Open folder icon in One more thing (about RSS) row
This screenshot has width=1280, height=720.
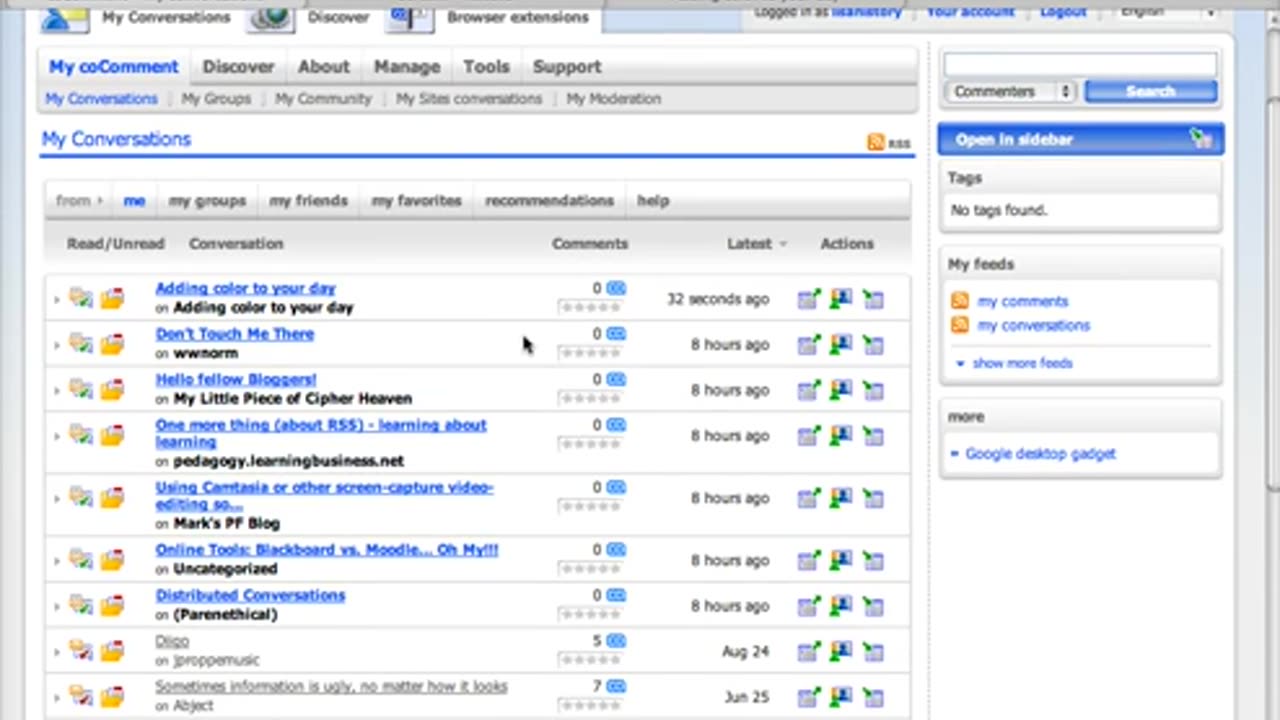(x=112, y=435)
